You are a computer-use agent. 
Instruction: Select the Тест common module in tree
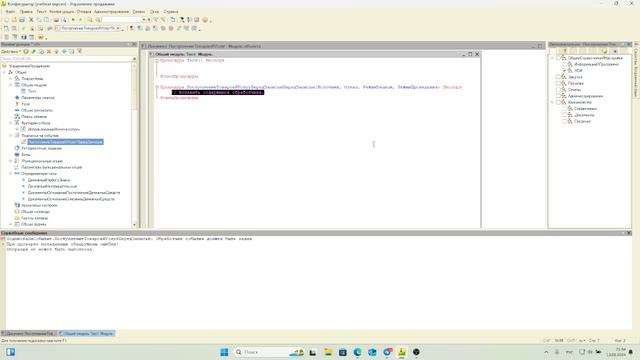pos(32,91)
